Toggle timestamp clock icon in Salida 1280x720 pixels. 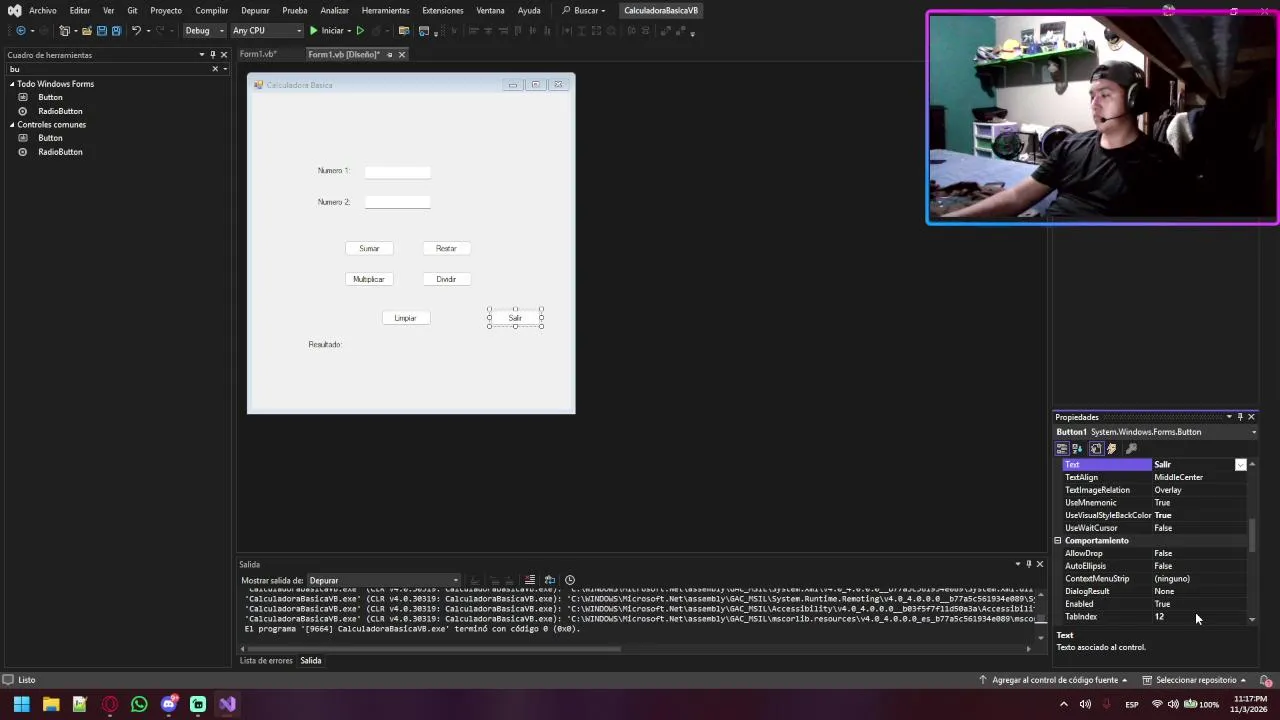[x=570, y=580]
